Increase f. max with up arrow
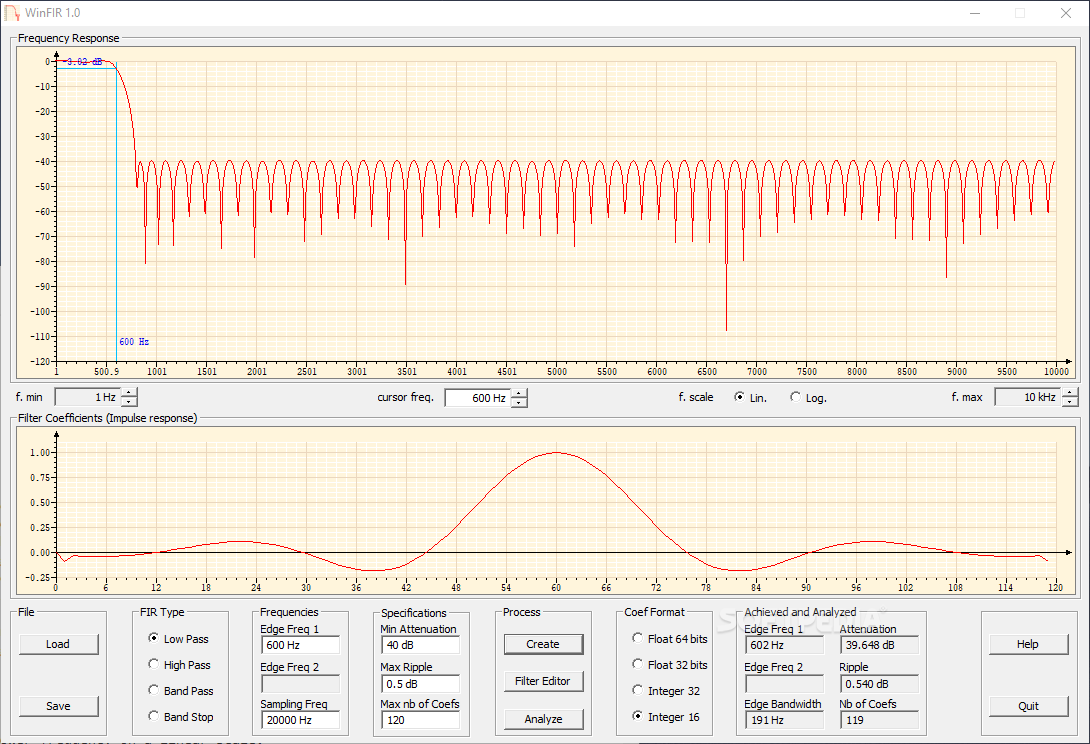1090x744 pixels. [1070, 393]
